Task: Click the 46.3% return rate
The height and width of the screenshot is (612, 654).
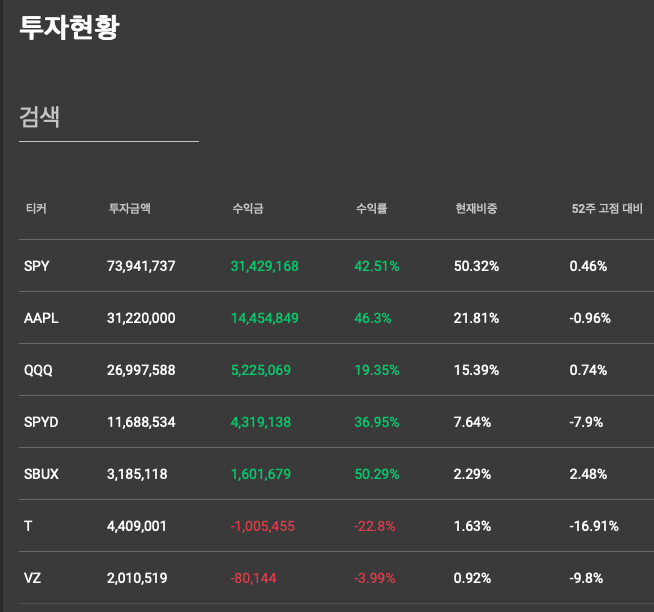Action: pyautogui.click(x=373, y=318)
